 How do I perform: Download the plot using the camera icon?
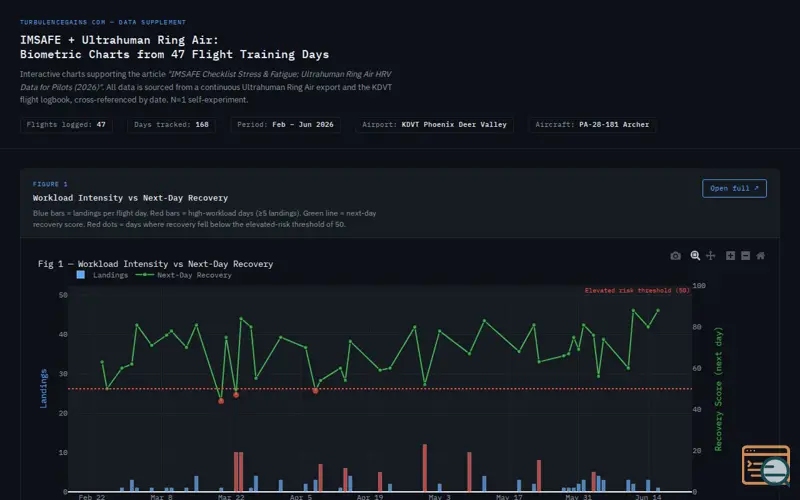(x=675, y=256)
